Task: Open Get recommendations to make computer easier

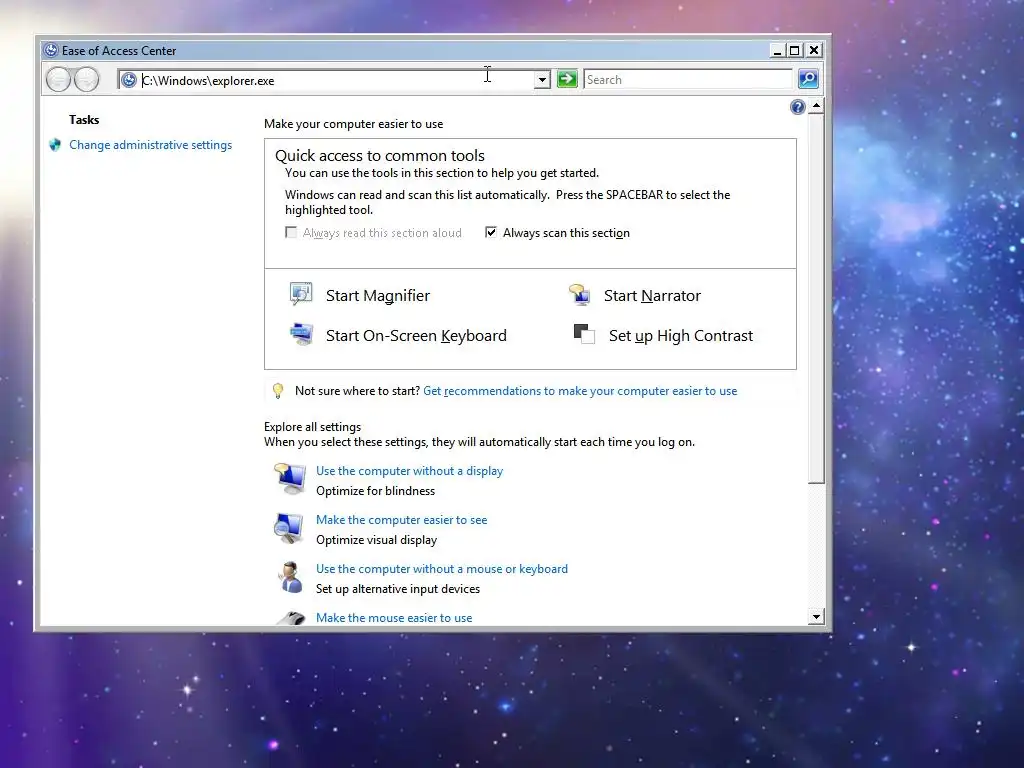Action: (x=580, y=391)
